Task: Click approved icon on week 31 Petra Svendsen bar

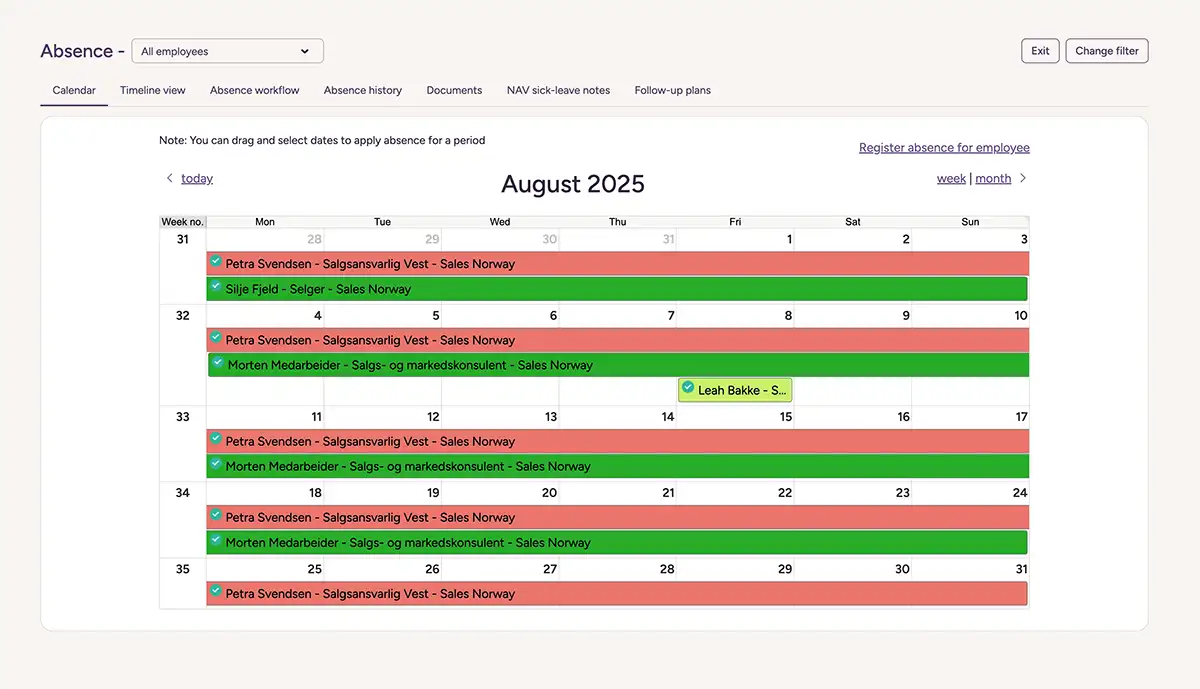Action: point(215,262)
